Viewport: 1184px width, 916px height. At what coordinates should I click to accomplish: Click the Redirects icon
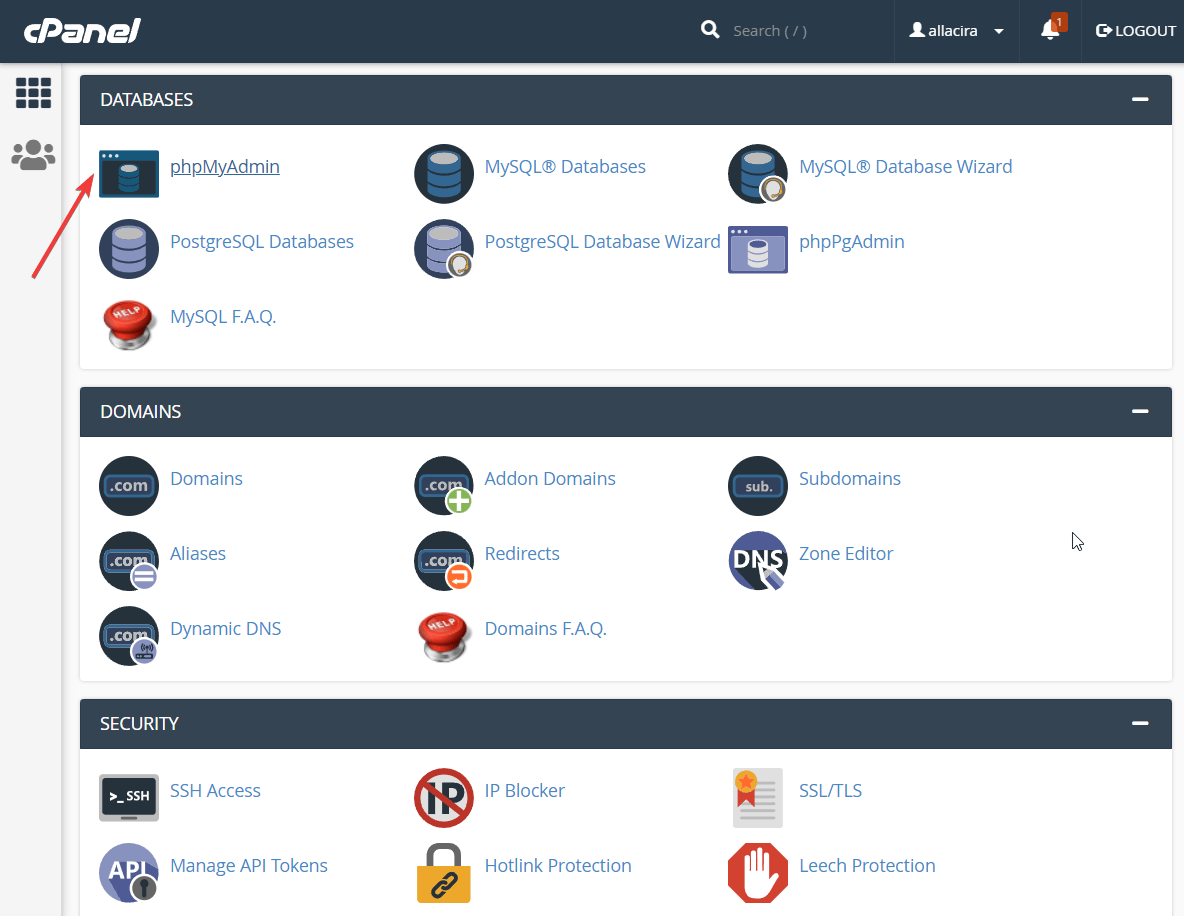444,561
